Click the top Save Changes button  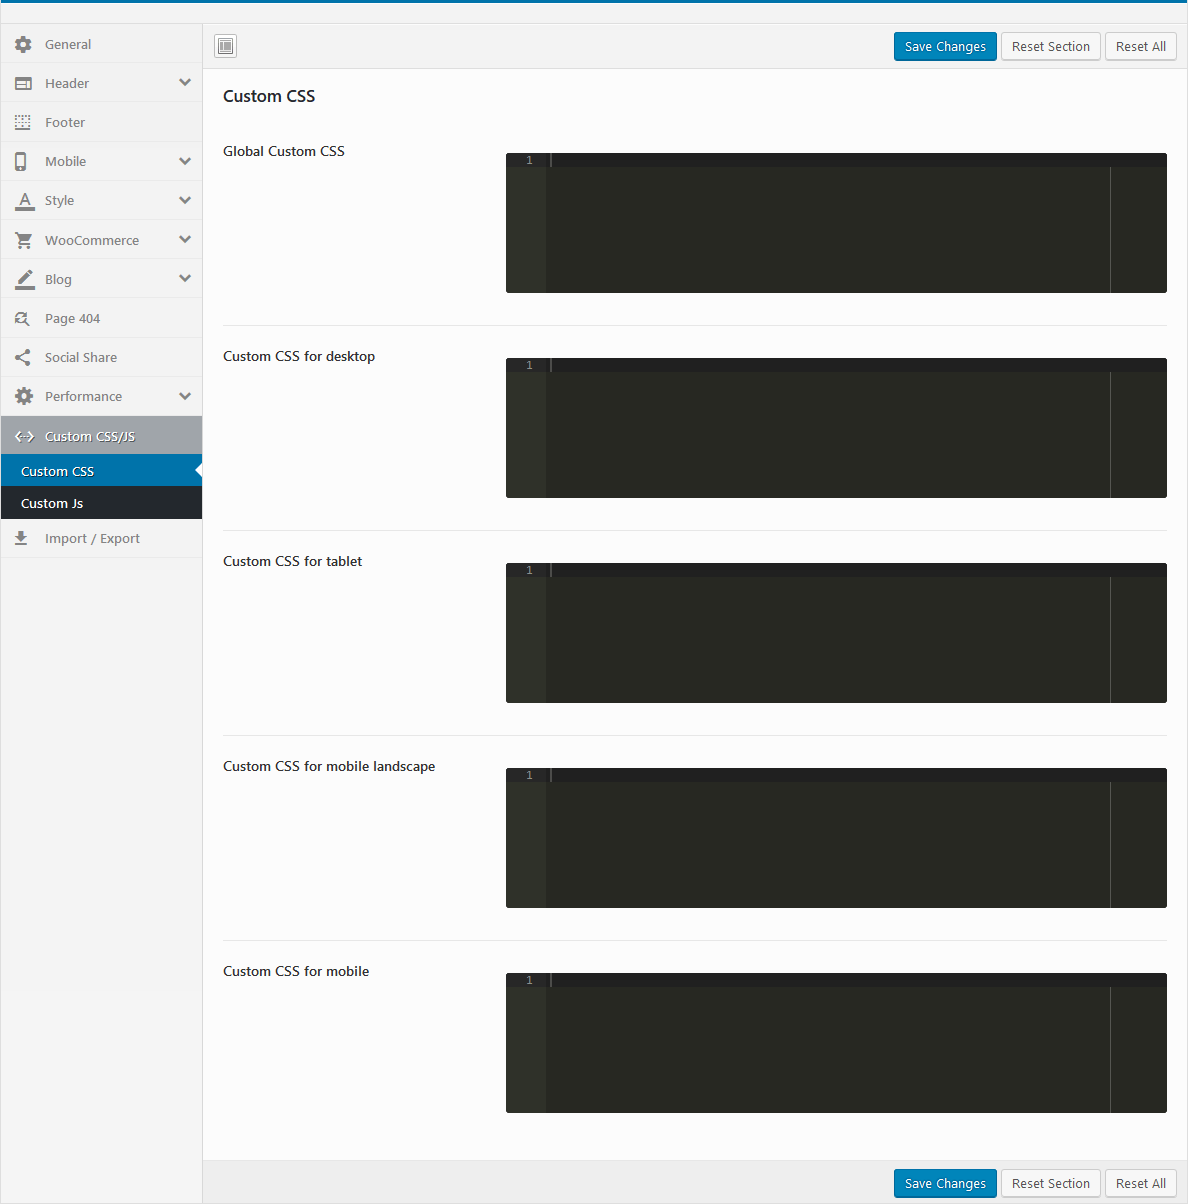(945, 46)
